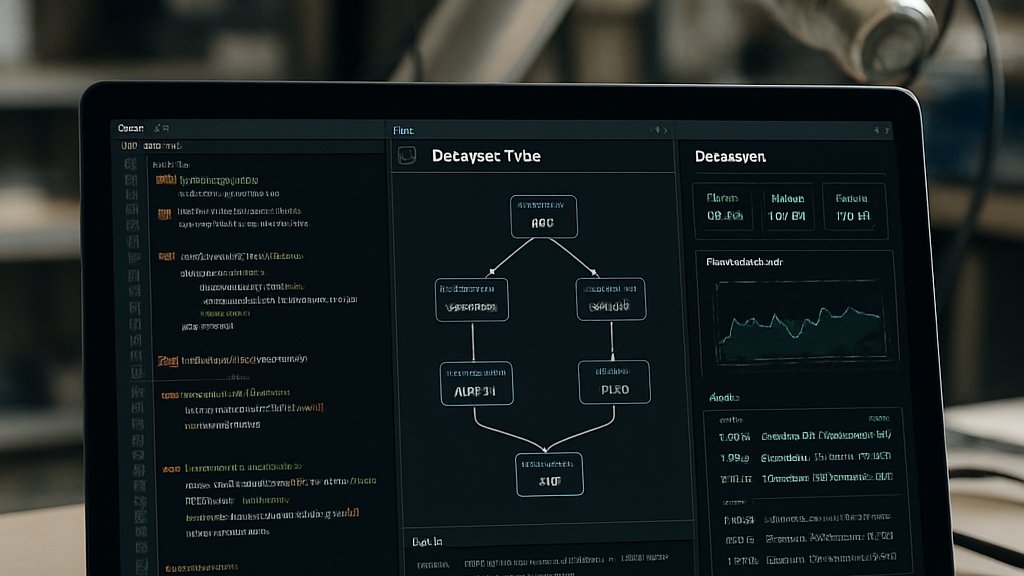Select the list row starting with 1.99
This screenshot has width=1024, height=576.
[805, 457]
